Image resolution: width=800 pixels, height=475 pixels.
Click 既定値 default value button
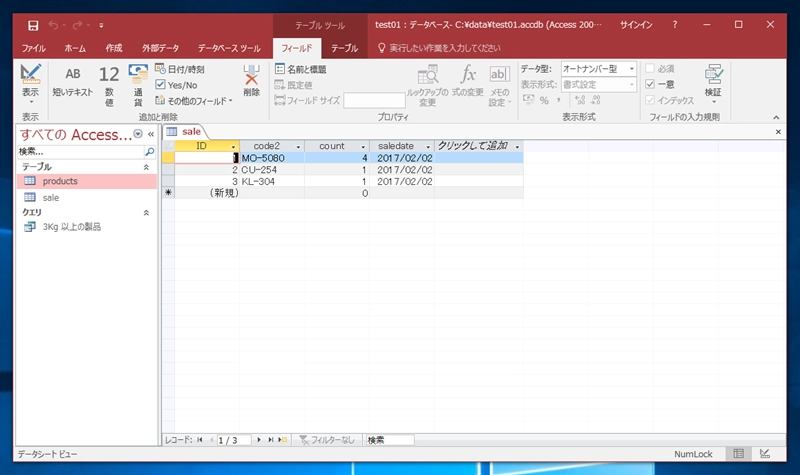tap(293, 85)
